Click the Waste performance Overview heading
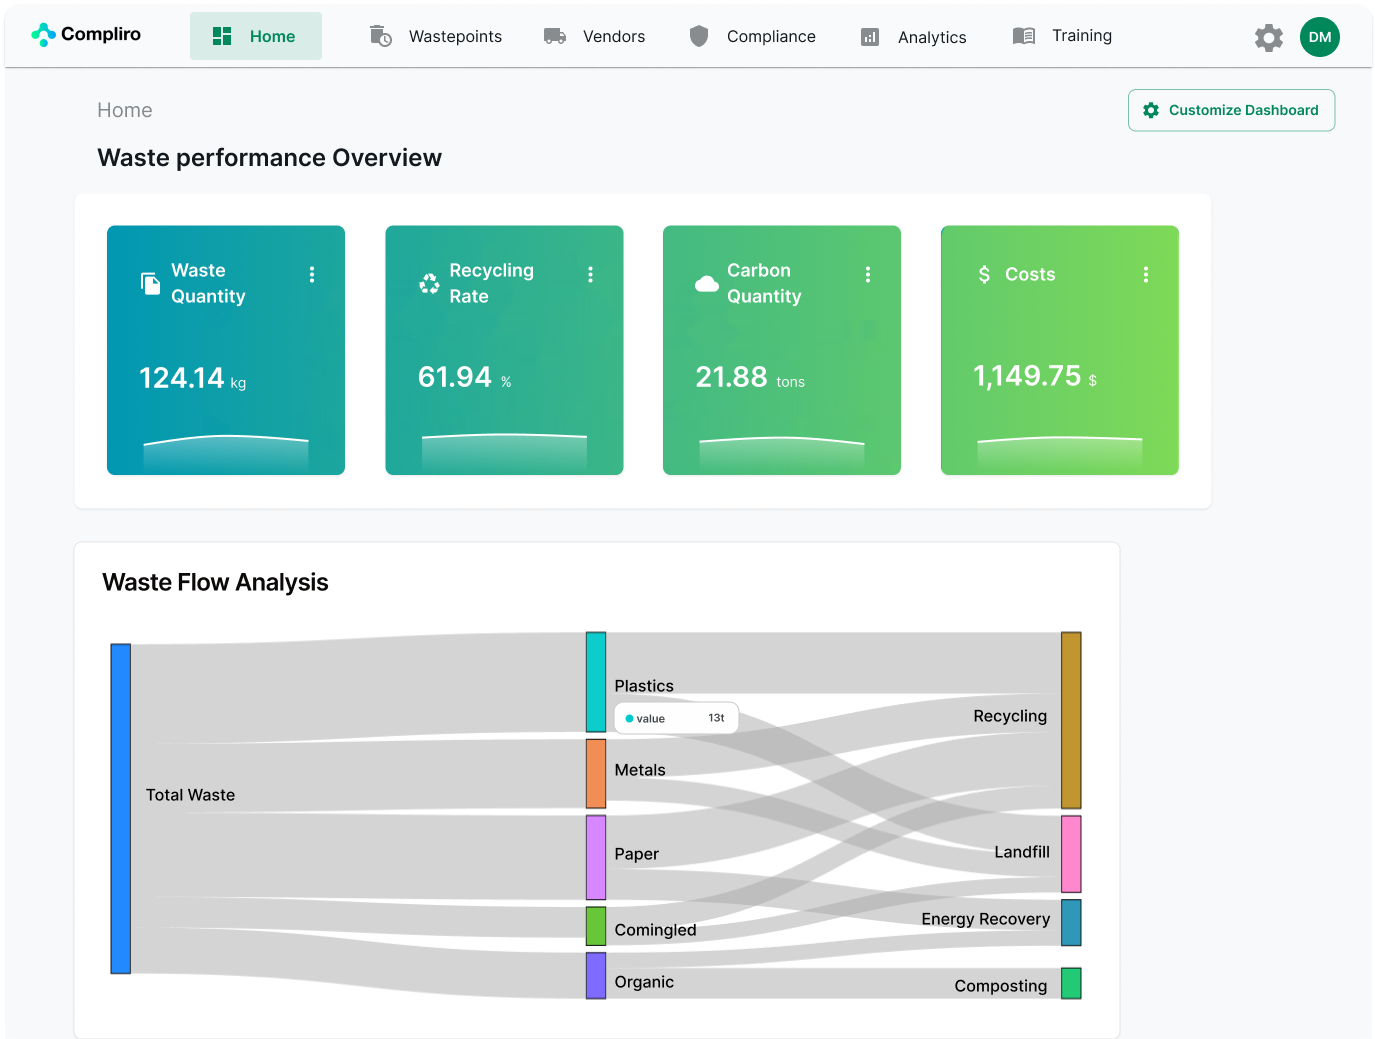The height and width of the screenshot is (1039, 1375). click(269, 157)
